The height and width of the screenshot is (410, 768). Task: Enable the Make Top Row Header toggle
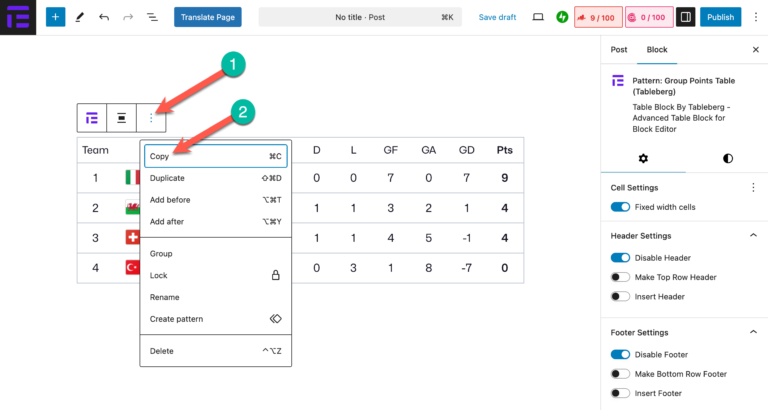620,277
